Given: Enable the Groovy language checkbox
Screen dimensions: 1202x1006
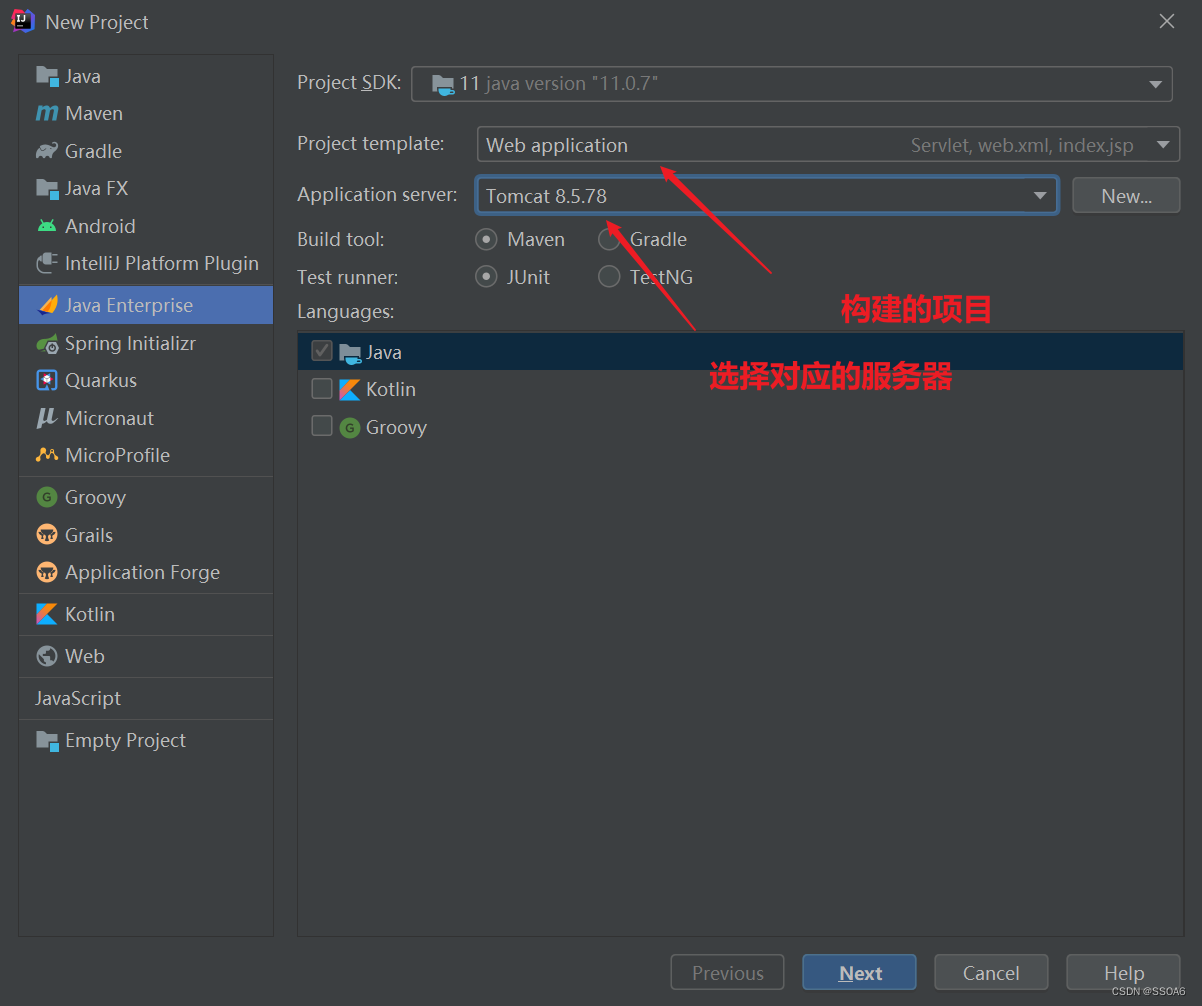Looking at the screenshot, I should 322,426.
